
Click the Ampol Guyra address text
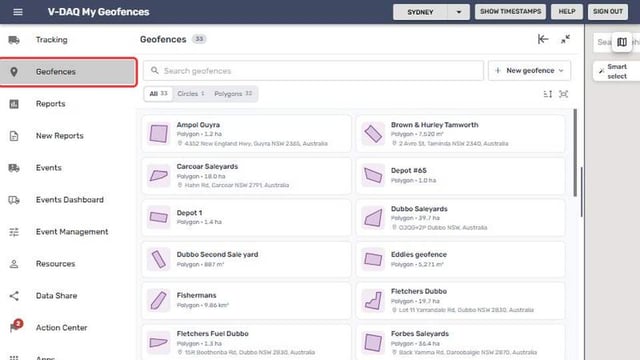(256, 144)
